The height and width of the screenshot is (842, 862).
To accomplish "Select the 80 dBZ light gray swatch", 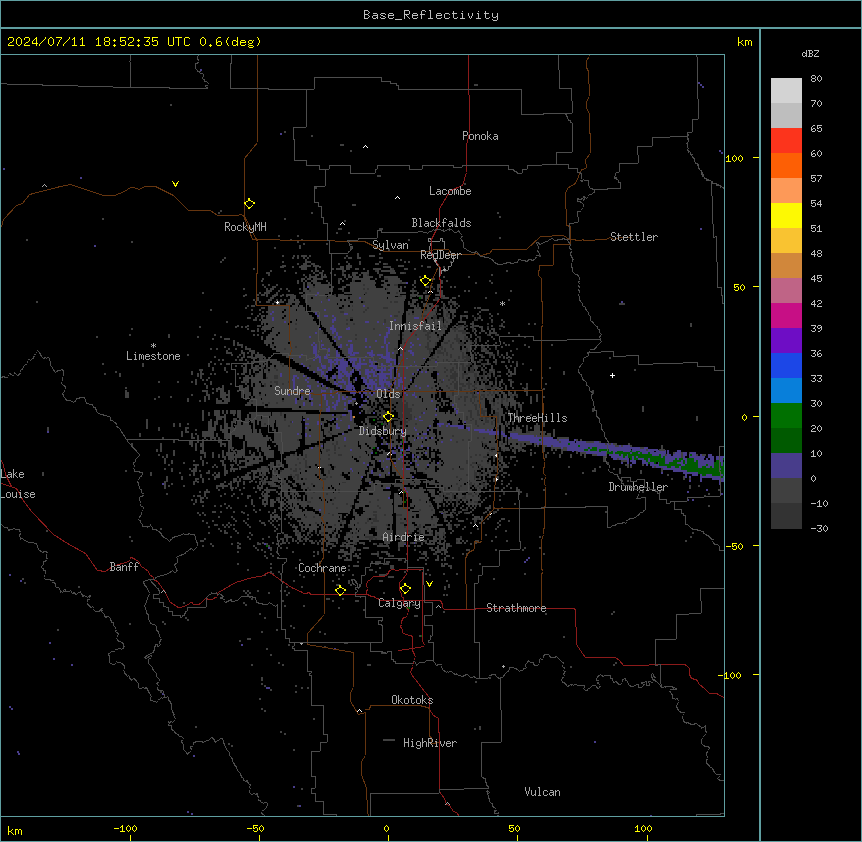I will coord(786,90).
